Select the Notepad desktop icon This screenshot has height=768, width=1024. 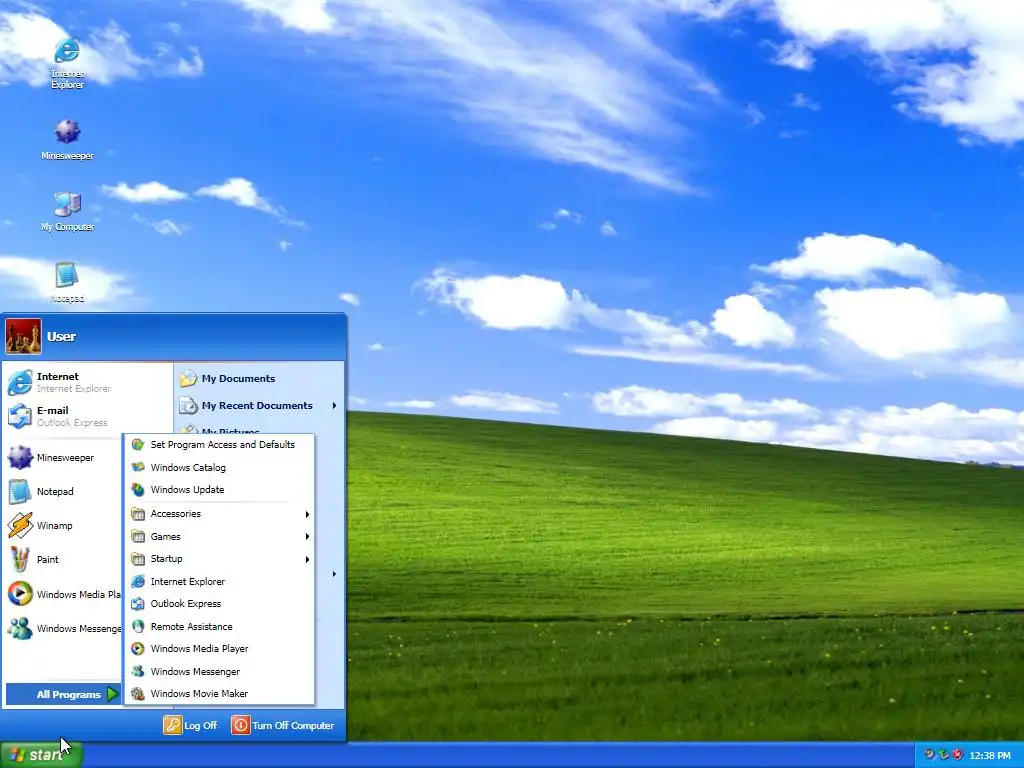coord(67,282)
